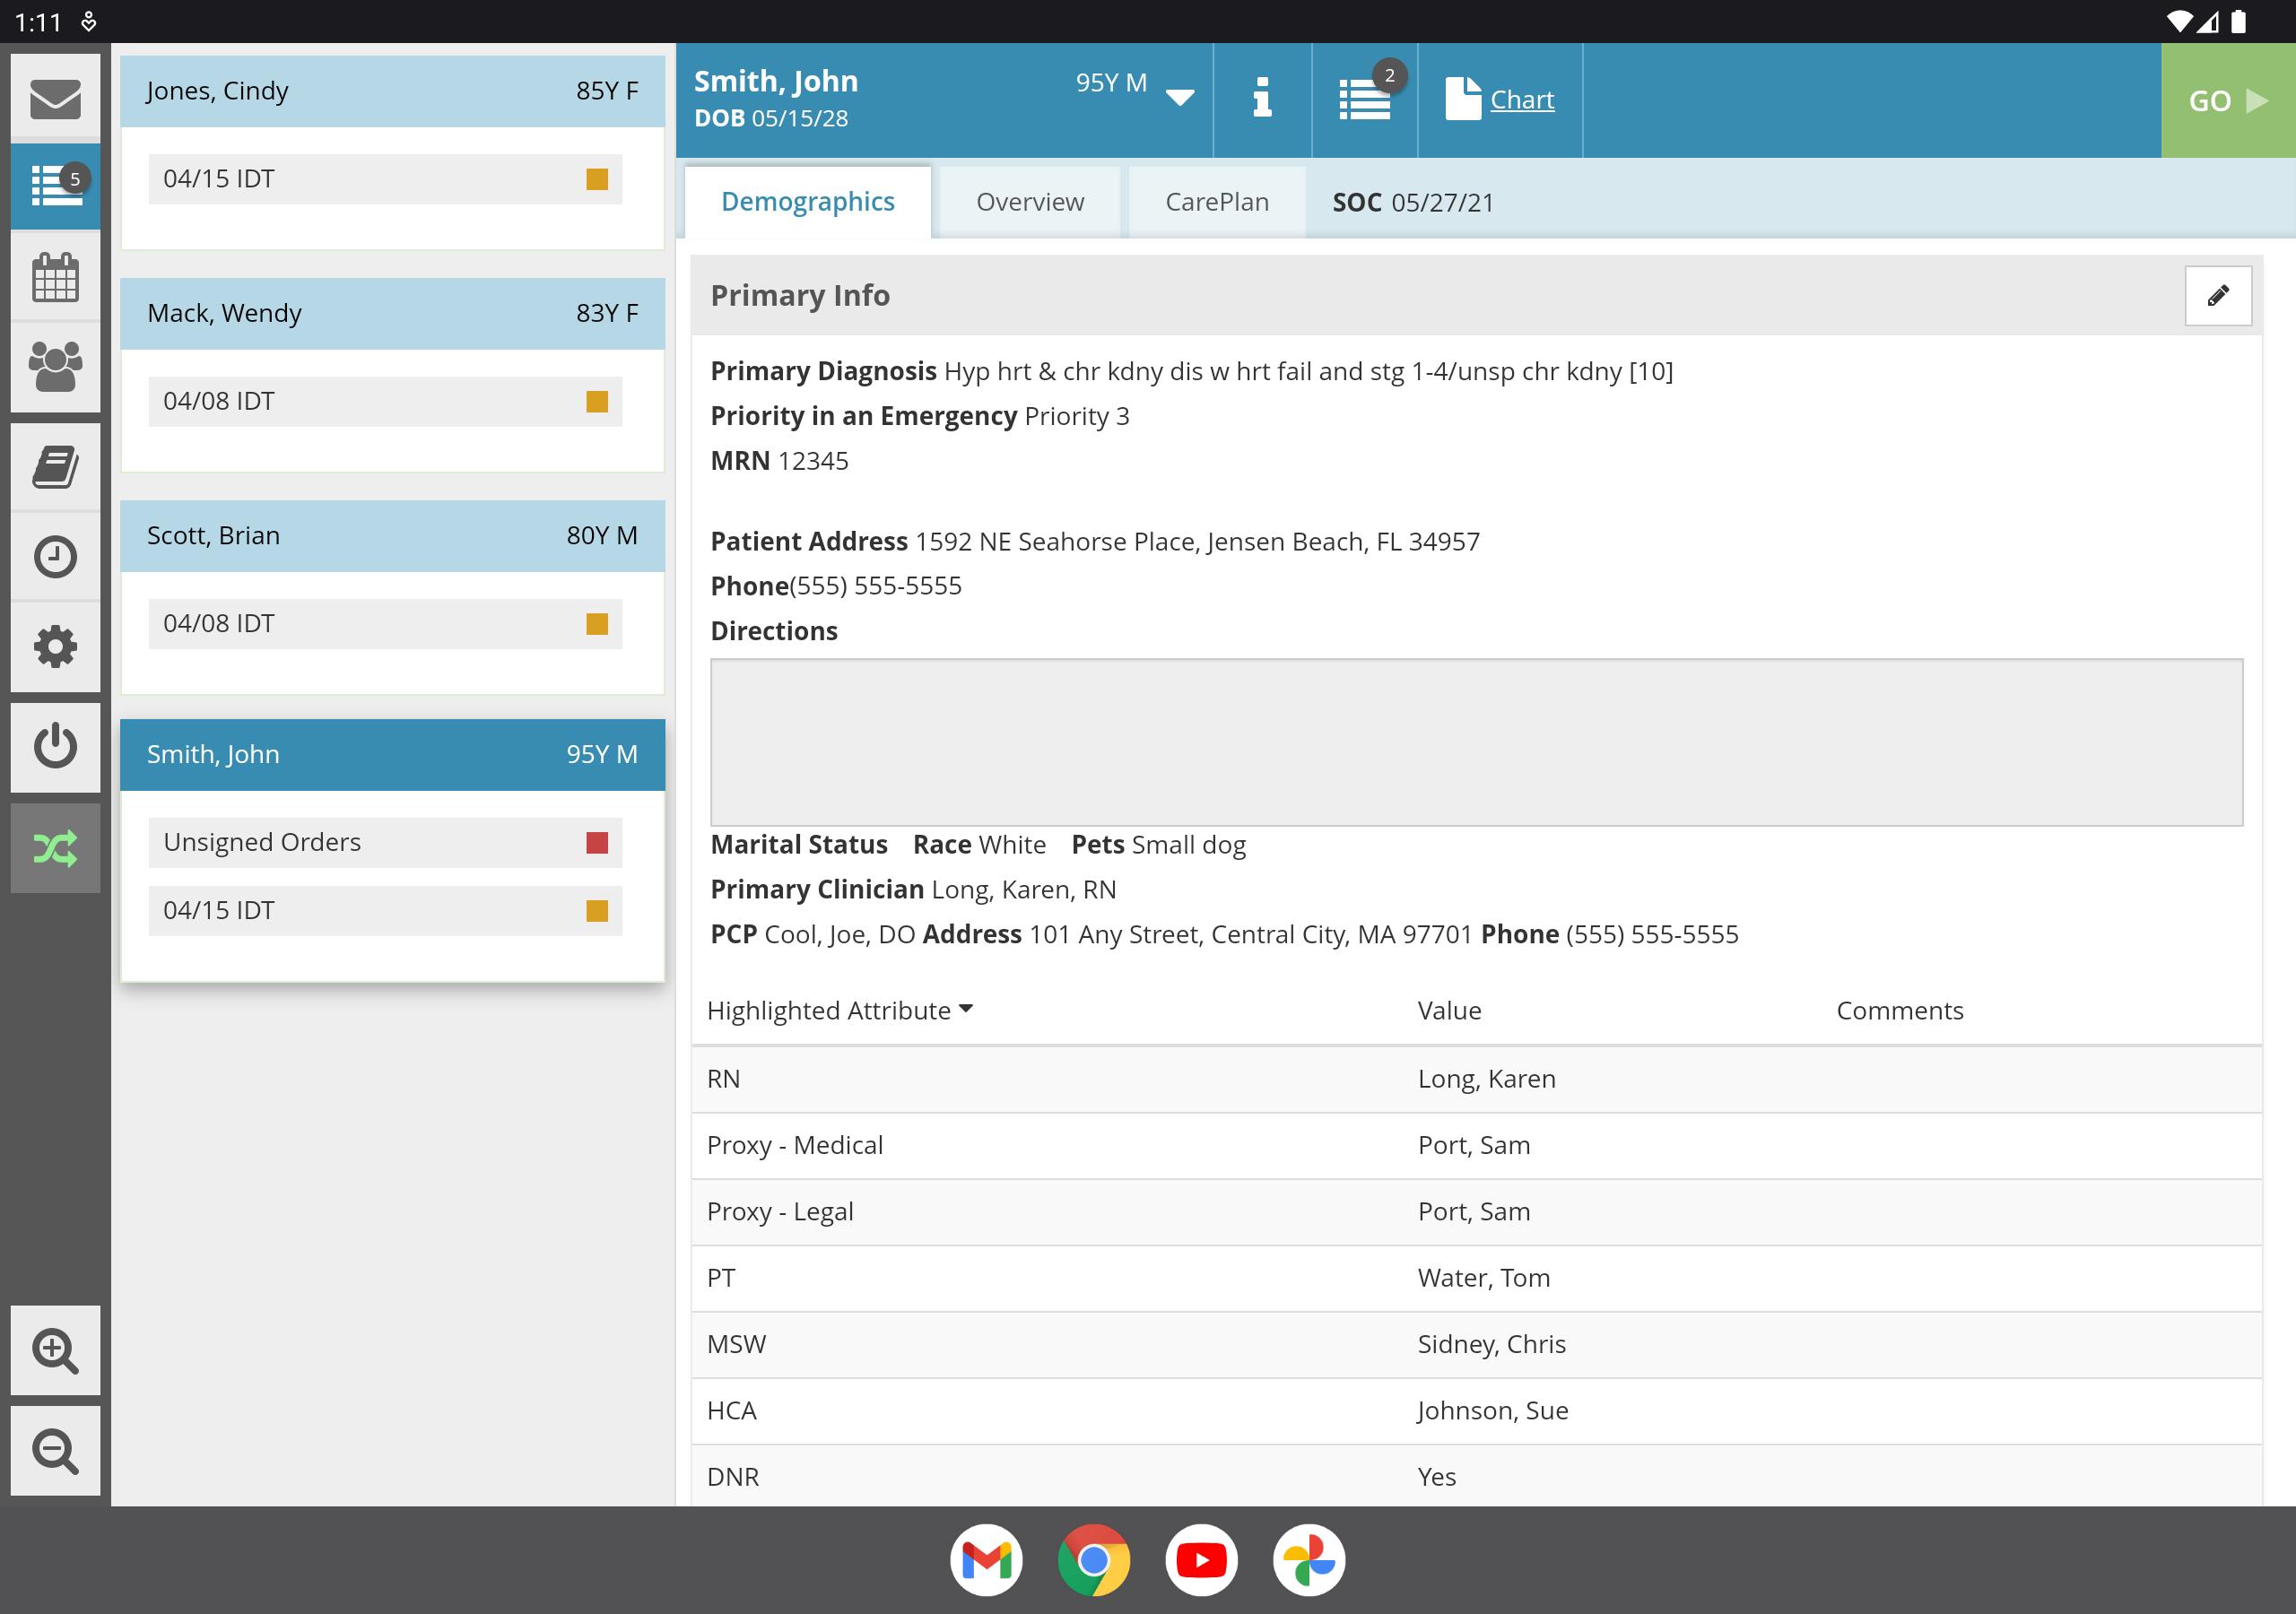Open the patient info 'i' icon
The height and width of the screenshot is (1614, 2296).
1262,99
